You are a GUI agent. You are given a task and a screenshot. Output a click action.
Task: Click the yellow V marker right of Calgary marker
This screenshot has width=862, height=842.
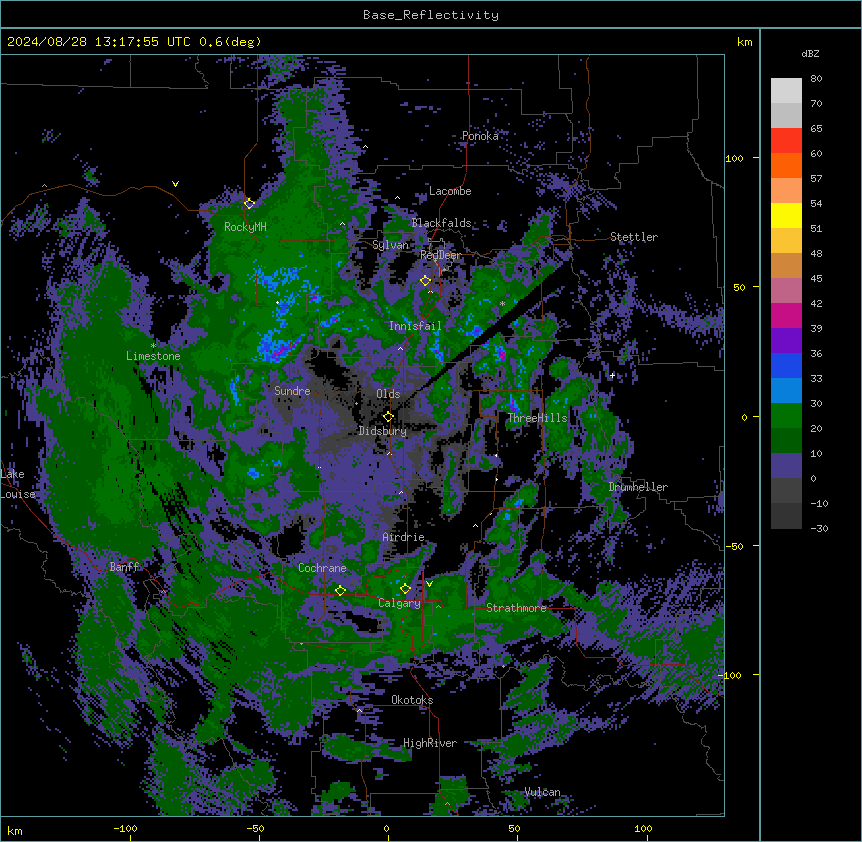[429, 584]
